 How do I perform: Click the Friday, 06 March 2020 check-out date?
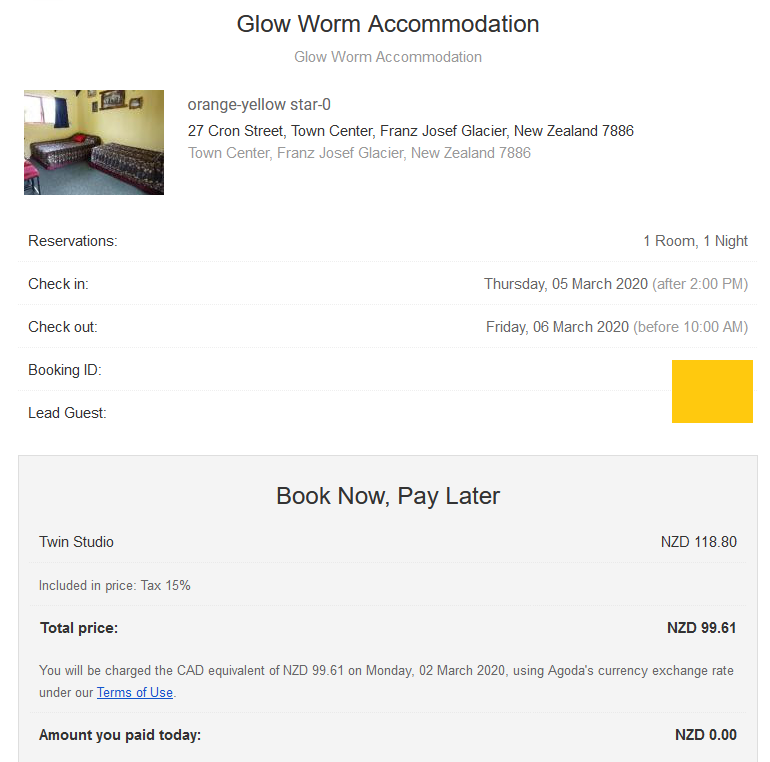(557, 327)
